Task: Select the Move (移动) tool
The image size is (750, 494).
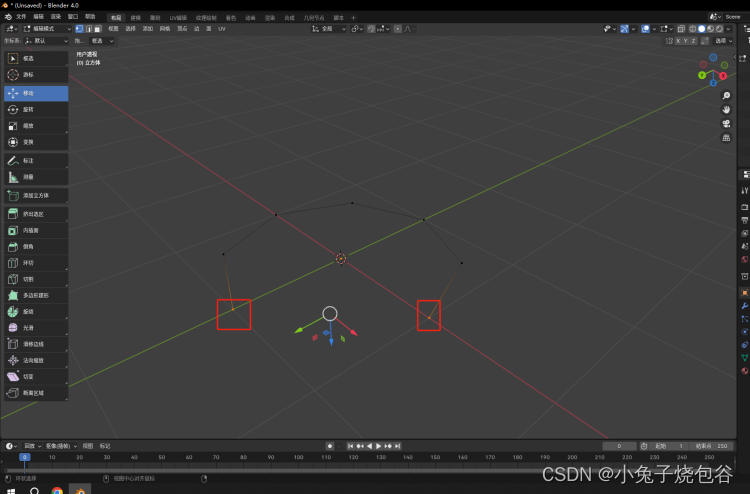Action: point(36,93)
